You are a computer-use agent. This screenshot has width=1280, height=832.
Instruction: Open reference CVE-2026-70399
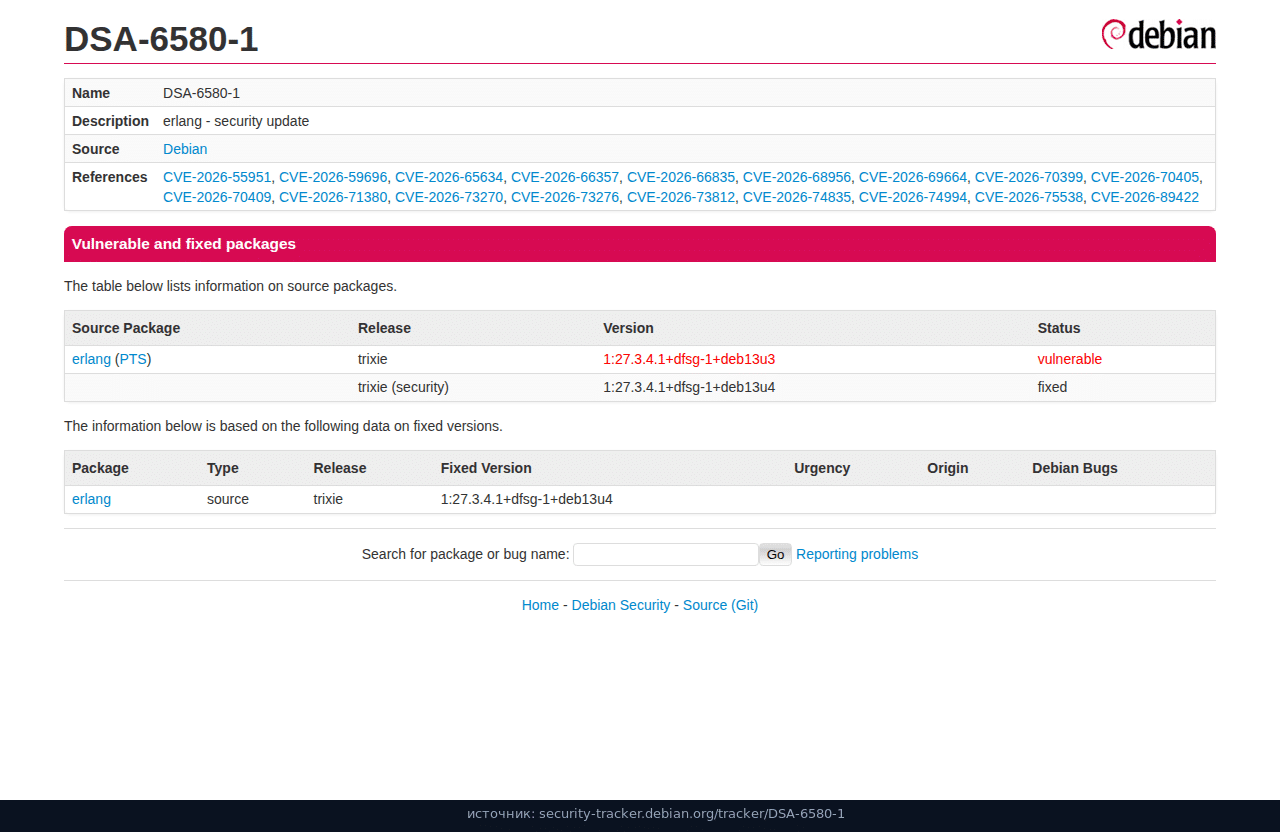1029,177
